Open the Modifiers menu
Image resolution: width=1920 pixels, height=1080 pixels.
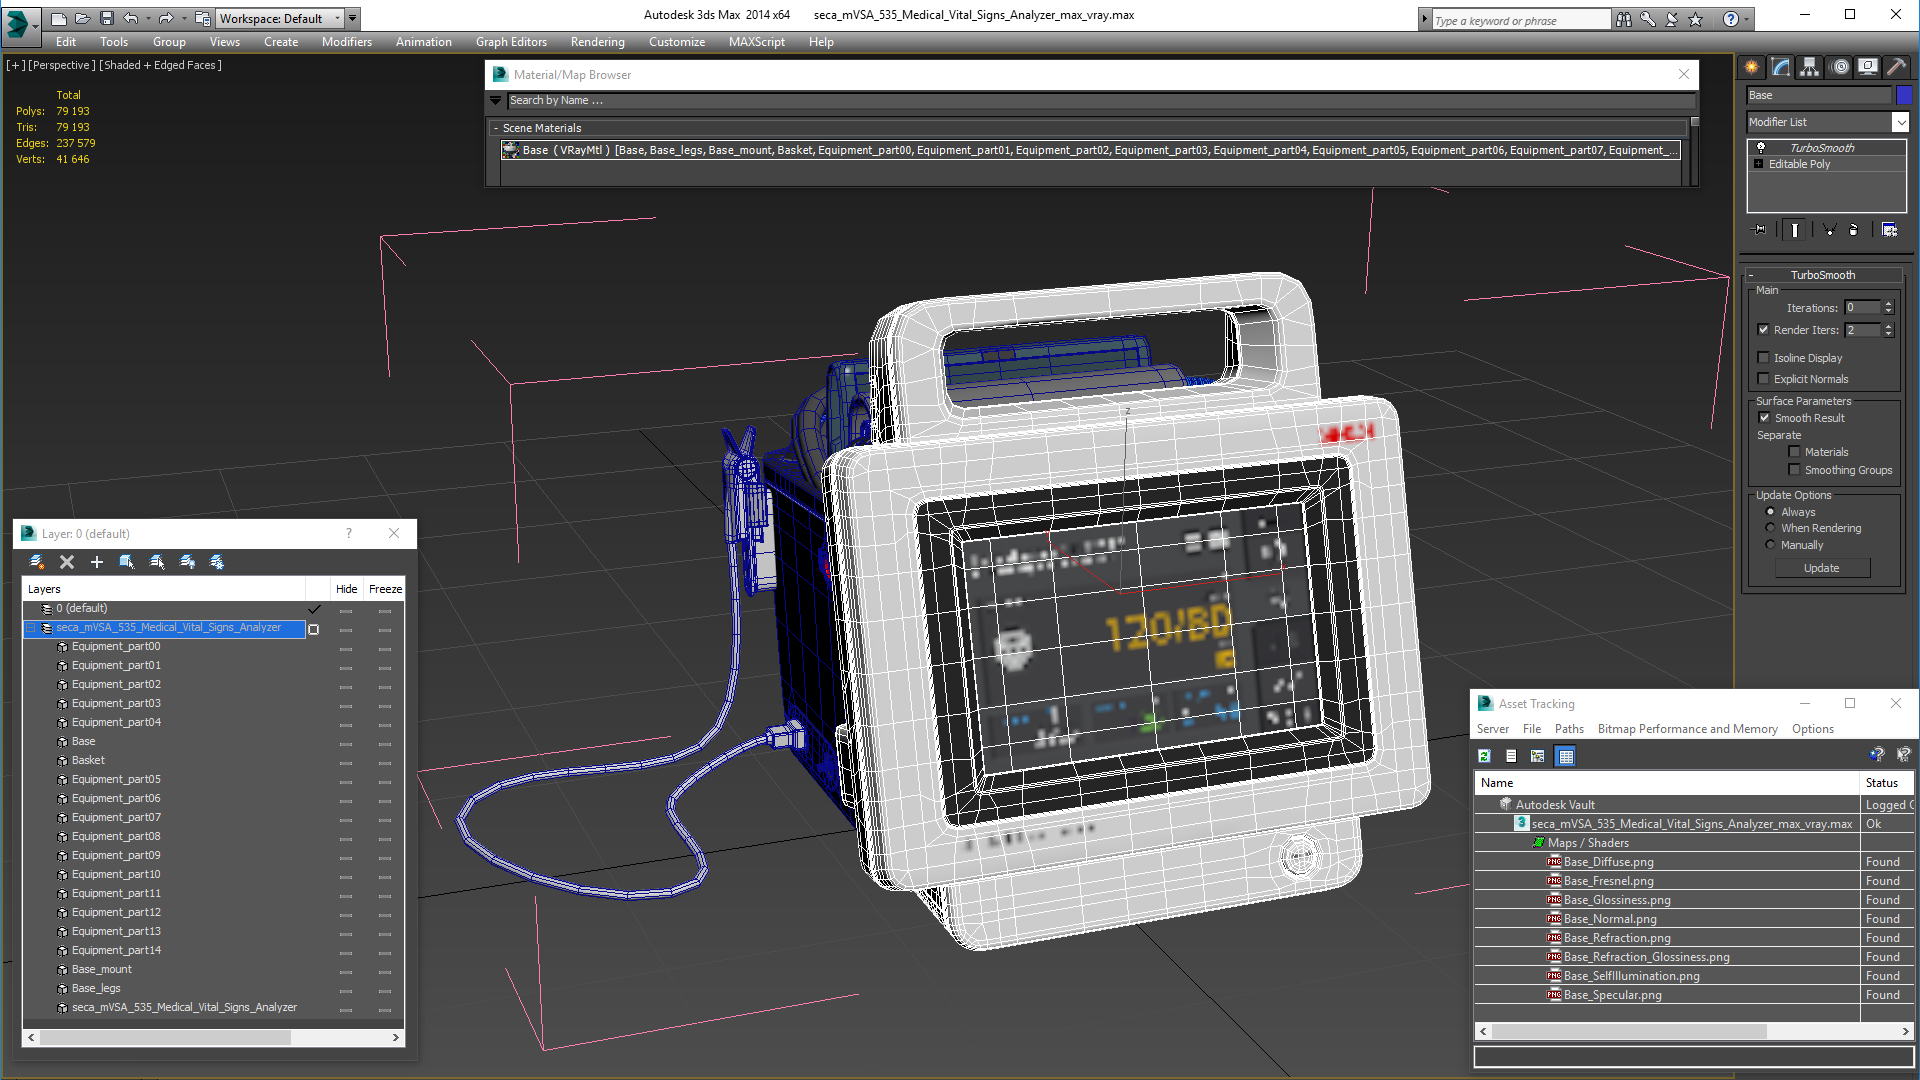(346, 42)
